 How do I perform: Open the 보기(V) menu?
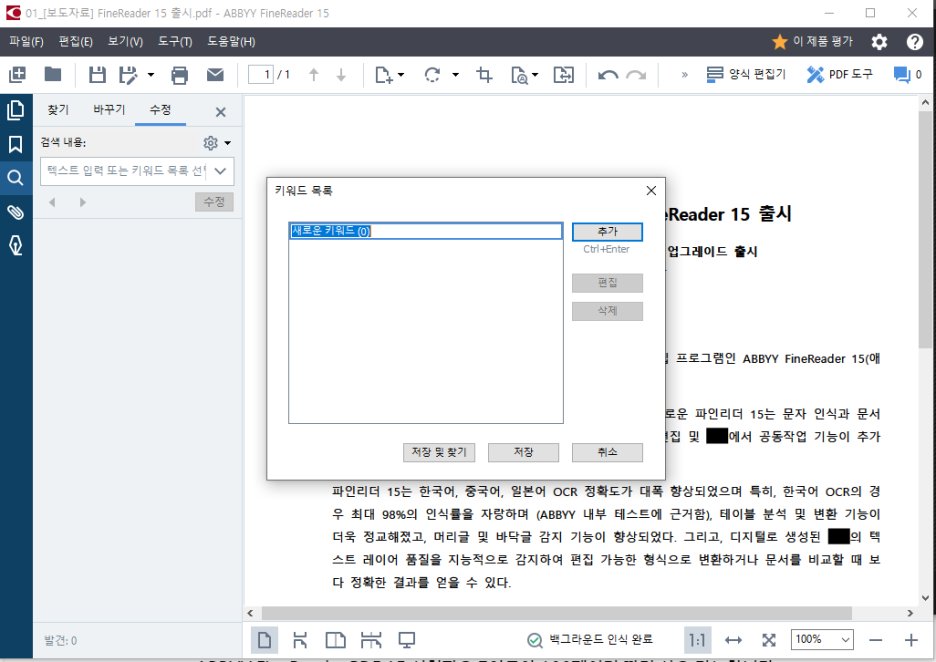point(125,41)
